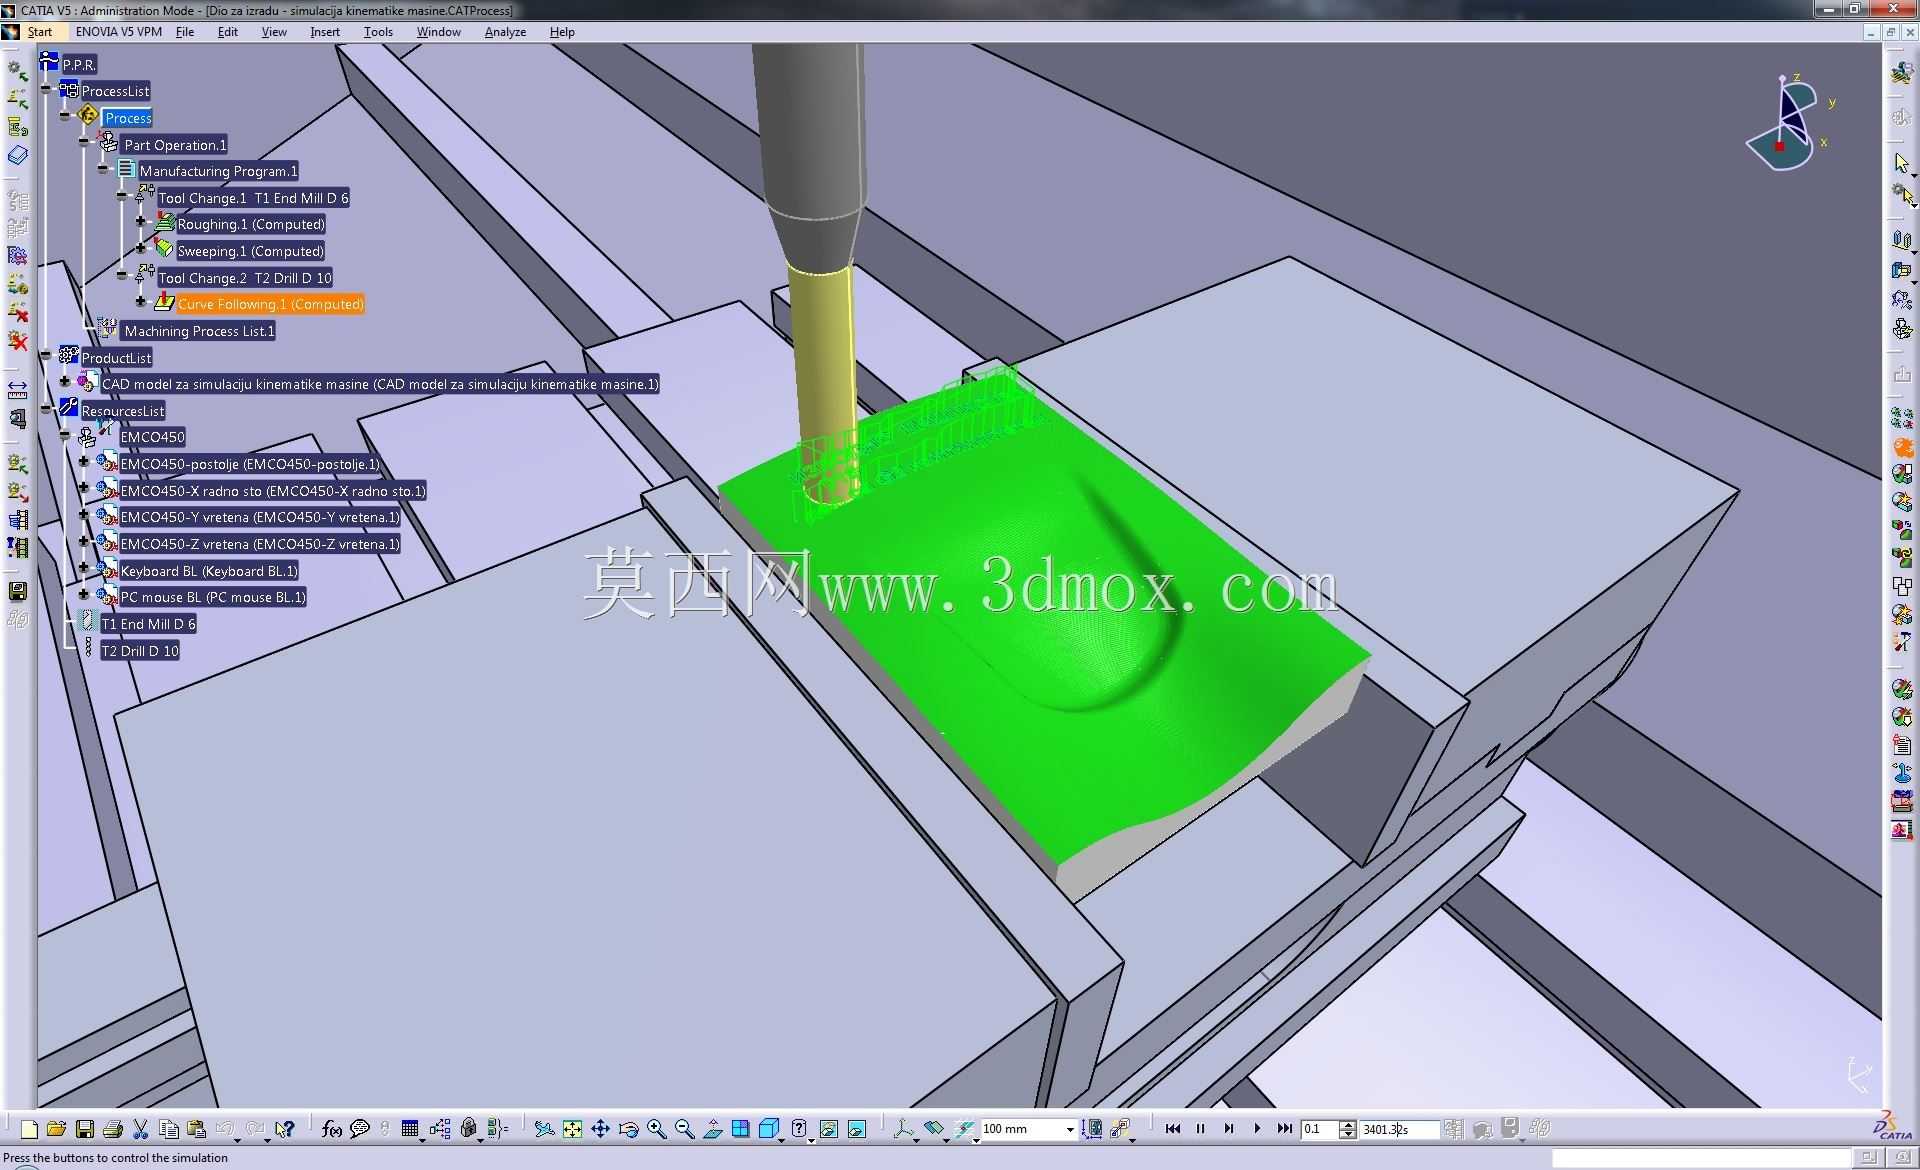
Task: Select EMCO450 machine resource
Action: (x=152, y=436)
